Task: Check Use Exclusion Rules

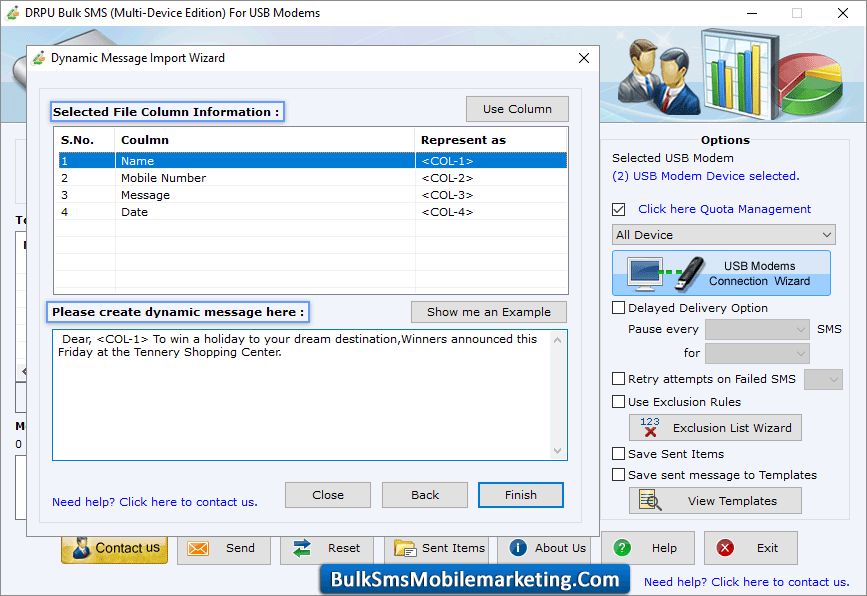Action: pos(619,402)
